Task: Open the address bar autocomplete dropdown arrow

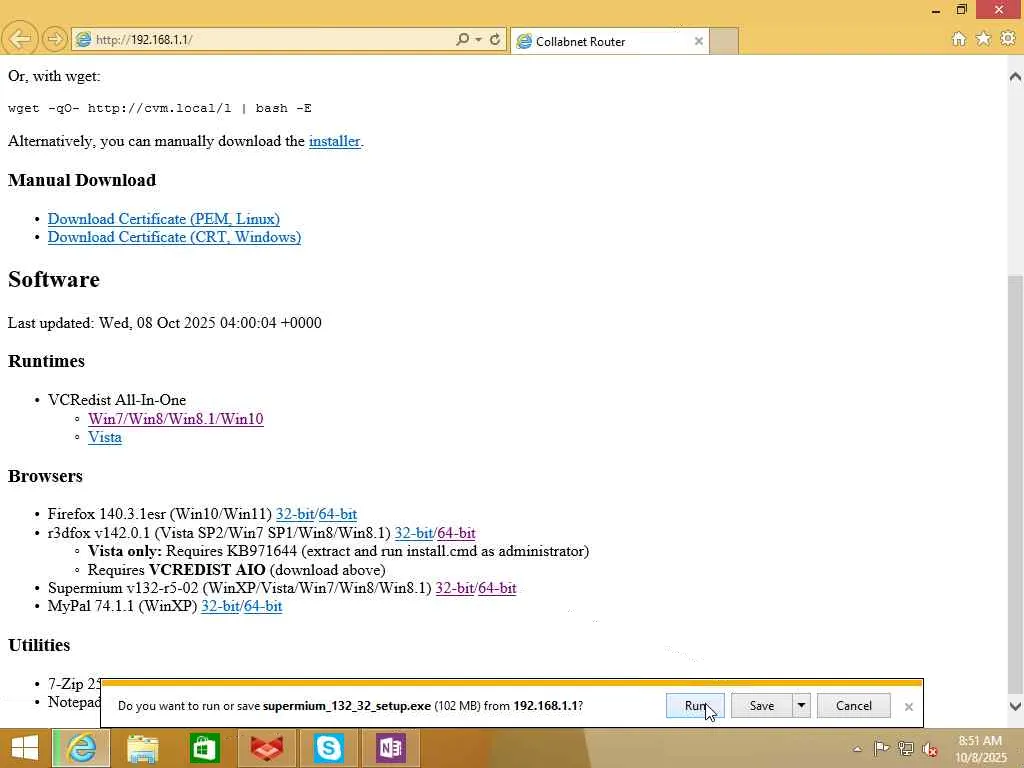Action: pos(479,39)
